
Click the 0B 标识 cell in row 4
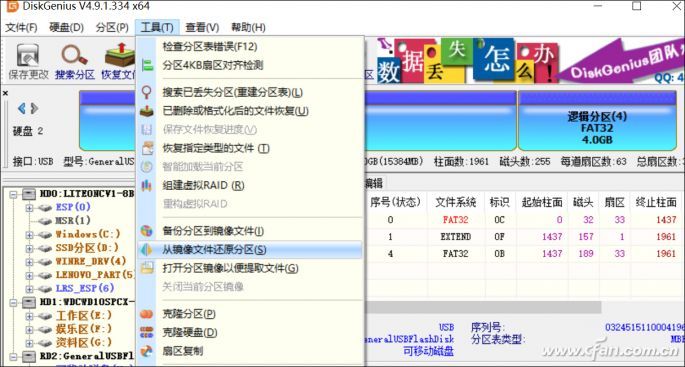point(499,253)
